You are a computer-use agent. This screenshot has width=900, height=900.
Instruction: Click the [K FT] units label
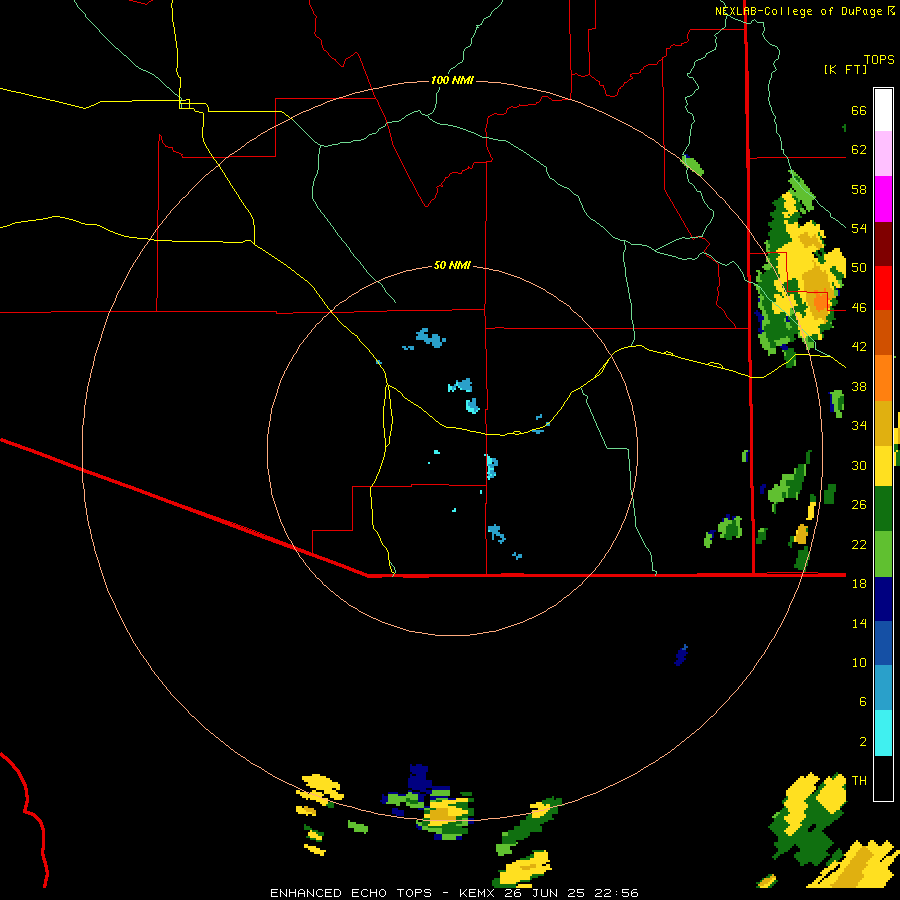click(x=845, y=70)
